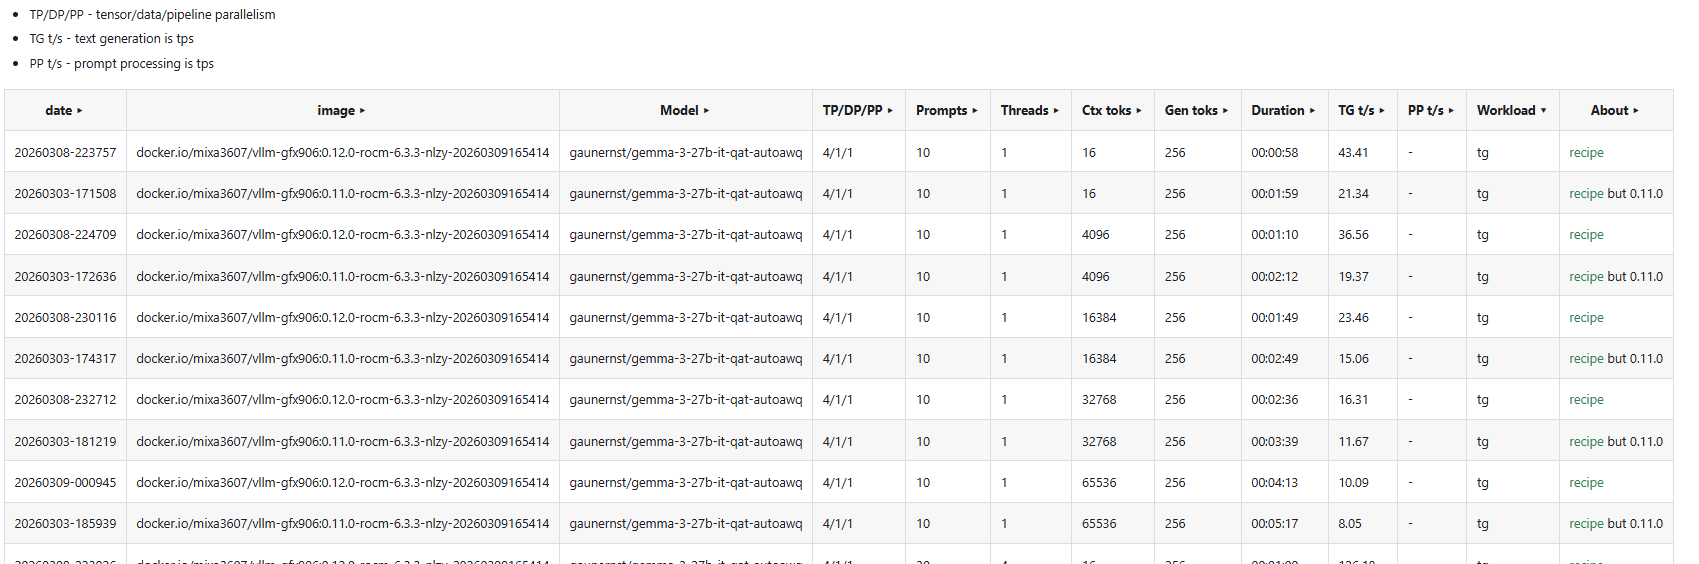The height and width of the screenshot is (564, 1699).
Task: Click the 'PP t/s - prompt processing is tps' bullet
Action: (x=122, y=64)
